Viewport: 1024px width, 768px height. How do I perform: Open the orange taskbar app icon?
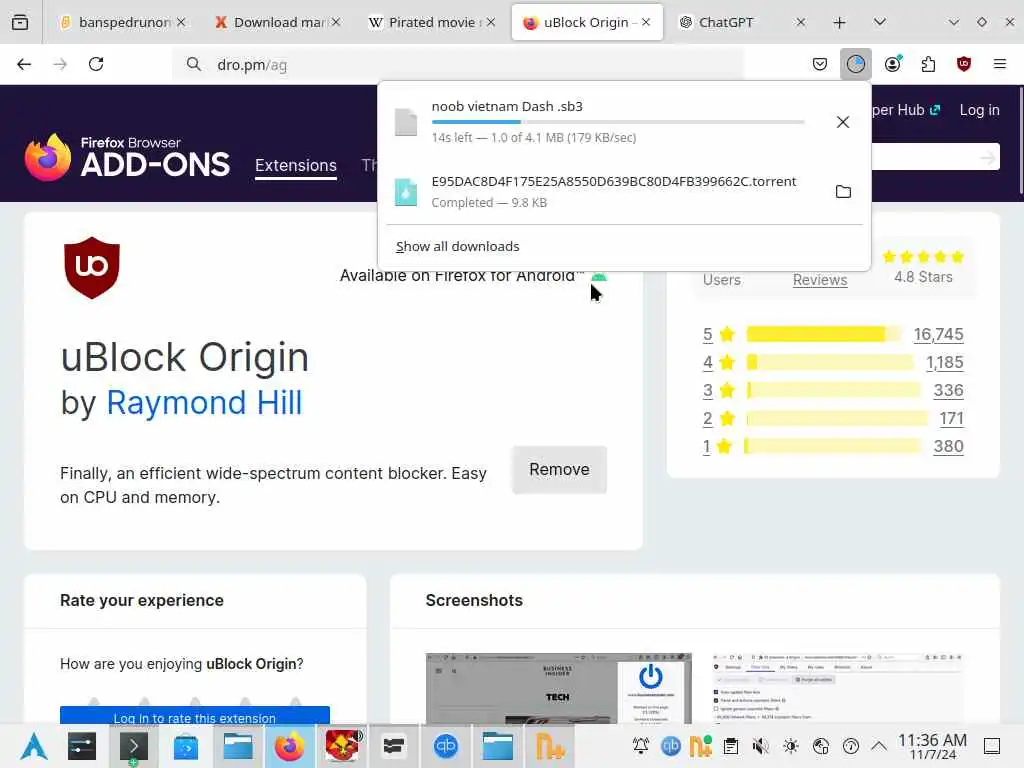point(550,746)
